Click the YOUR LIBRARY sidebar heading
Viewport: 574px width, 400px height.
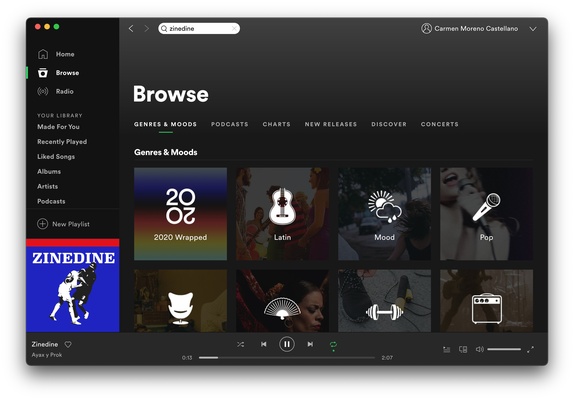tap(60, 115)
